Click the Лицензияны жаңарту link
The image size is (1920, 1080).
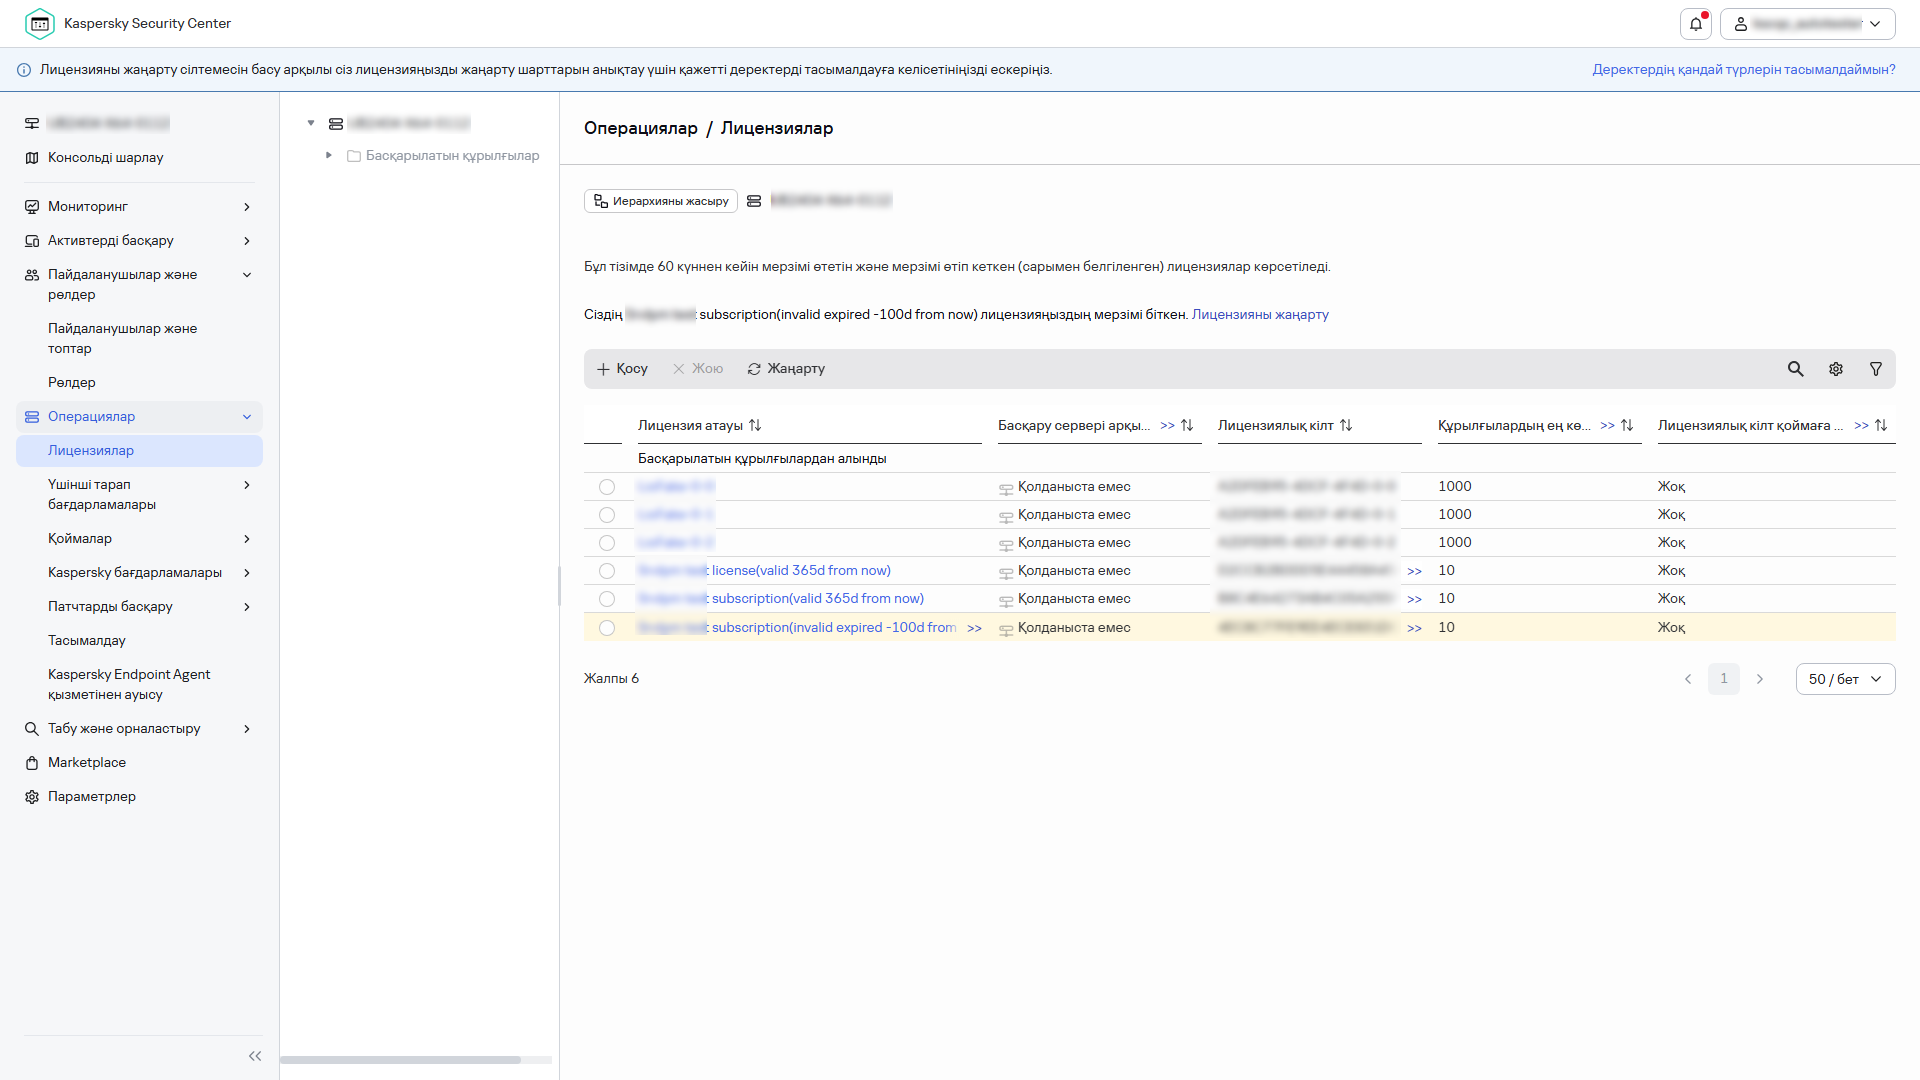tap(1259, 315)
